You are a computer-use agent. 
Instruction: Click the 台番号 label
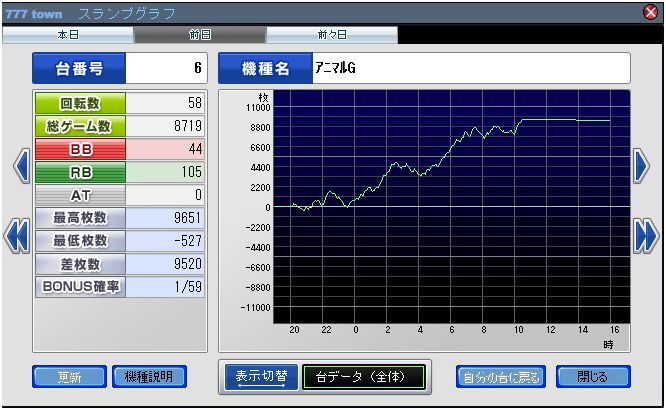coord(79,68)
